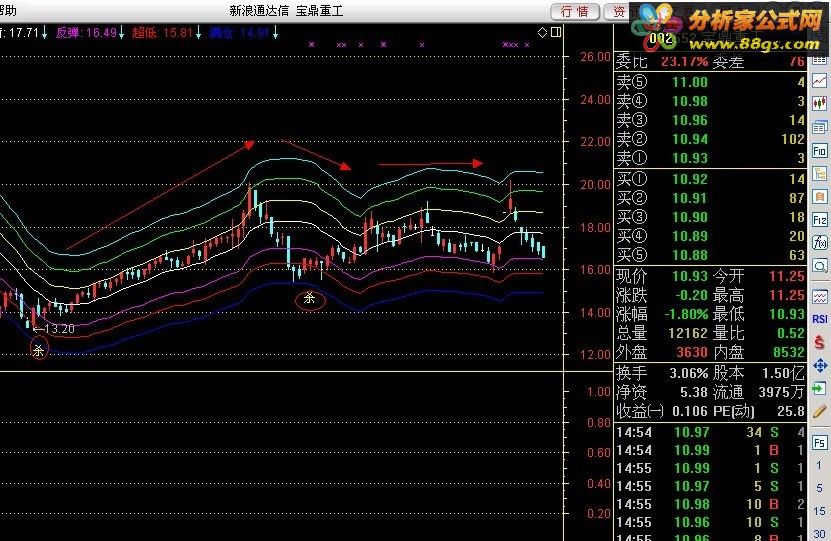The image size is (831, 541).
Task: Select the 卖③ 10.96 ask row
Action: [x=710, y=120]
